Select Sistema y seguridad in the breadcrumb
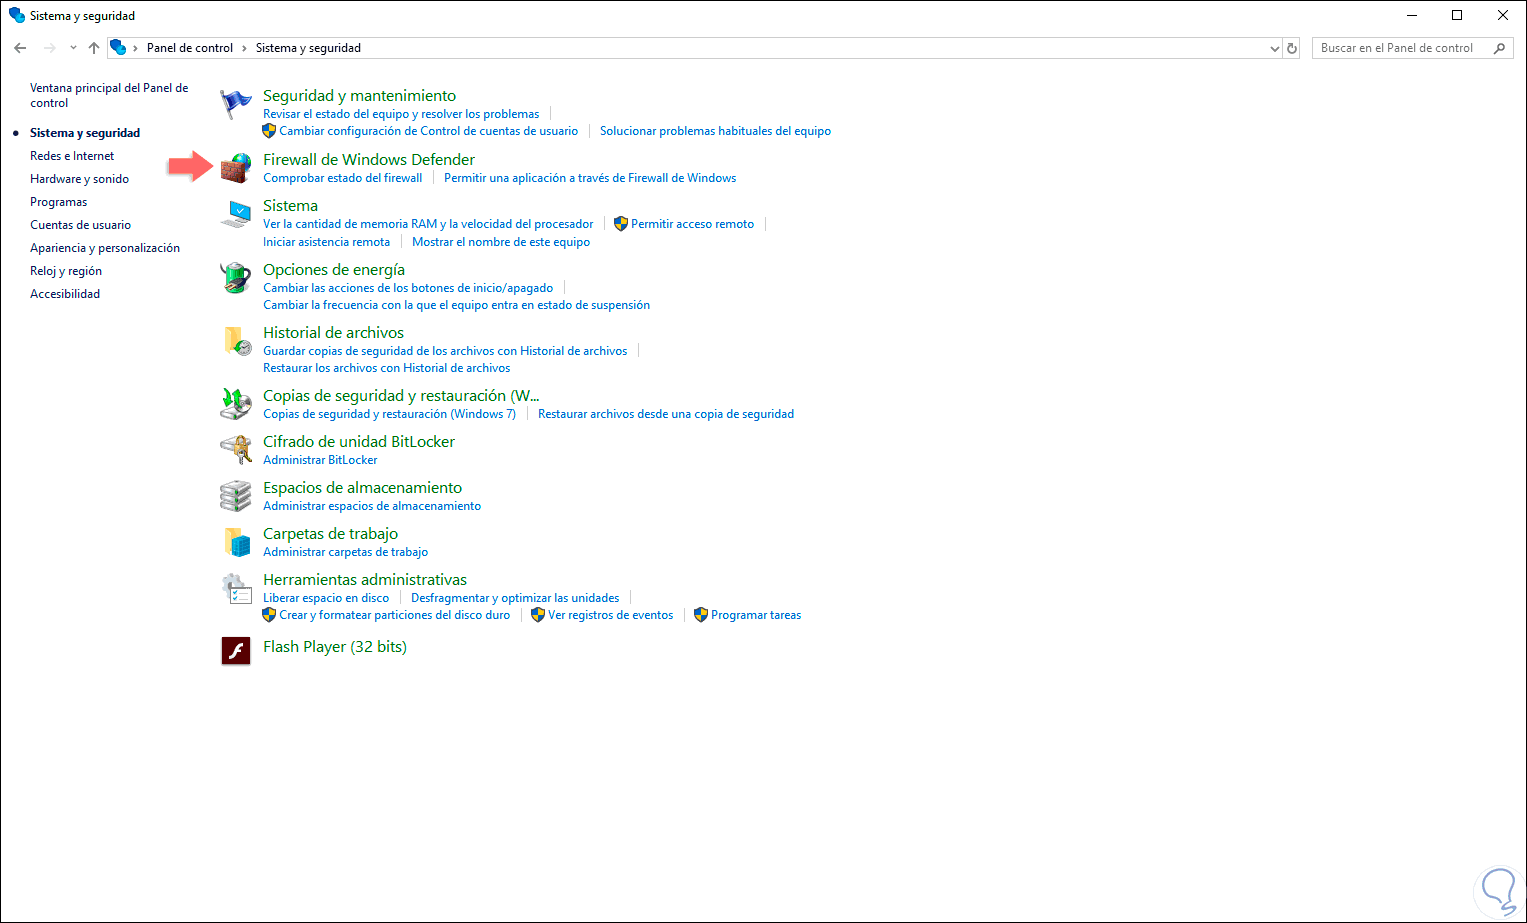The width and height of the screenshot is (1527, 923). coord(308,48)
